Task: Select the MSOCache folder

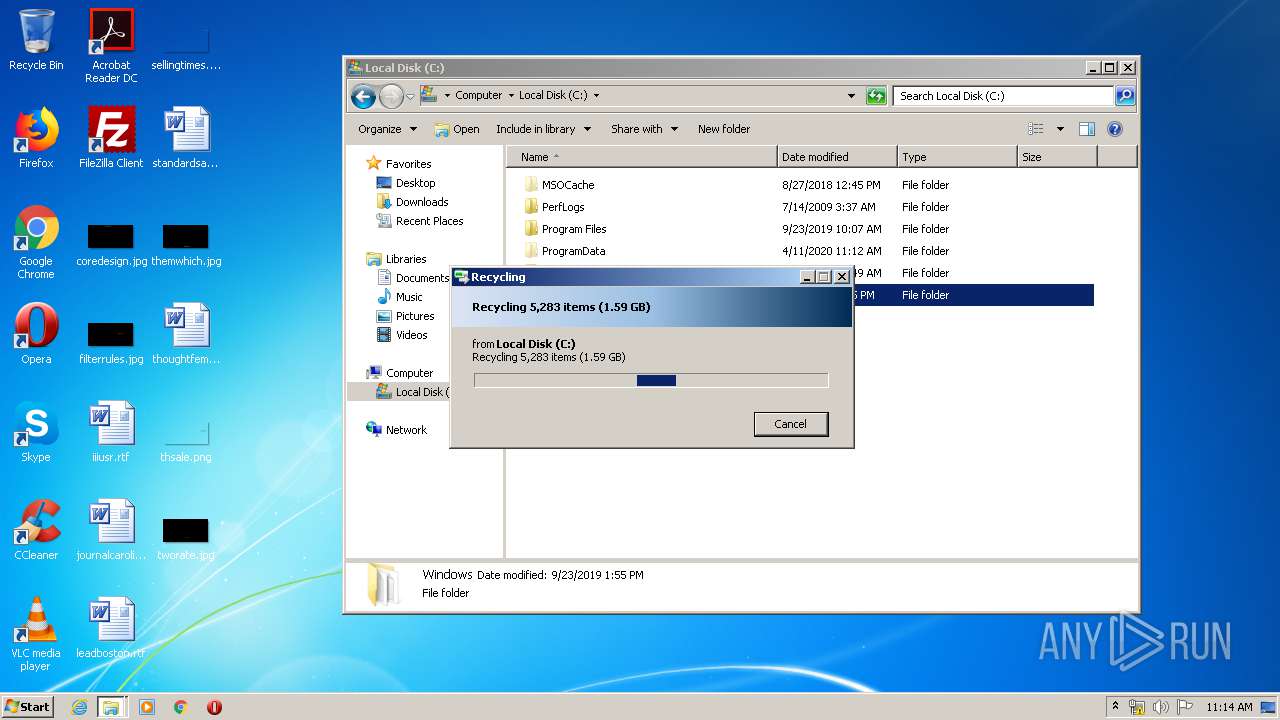Action: pos(567,185)
